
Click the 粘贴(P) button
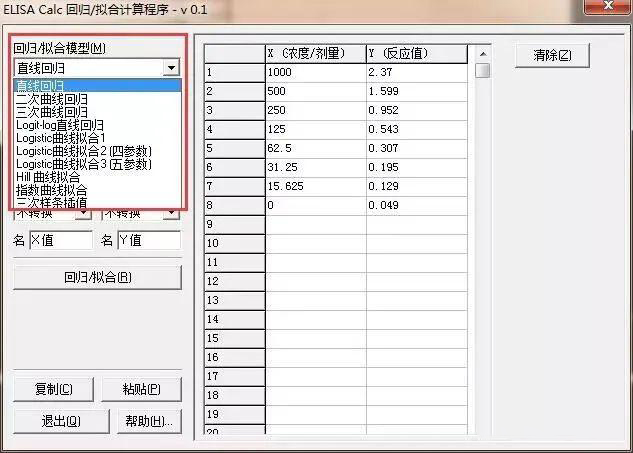point(141,389)
